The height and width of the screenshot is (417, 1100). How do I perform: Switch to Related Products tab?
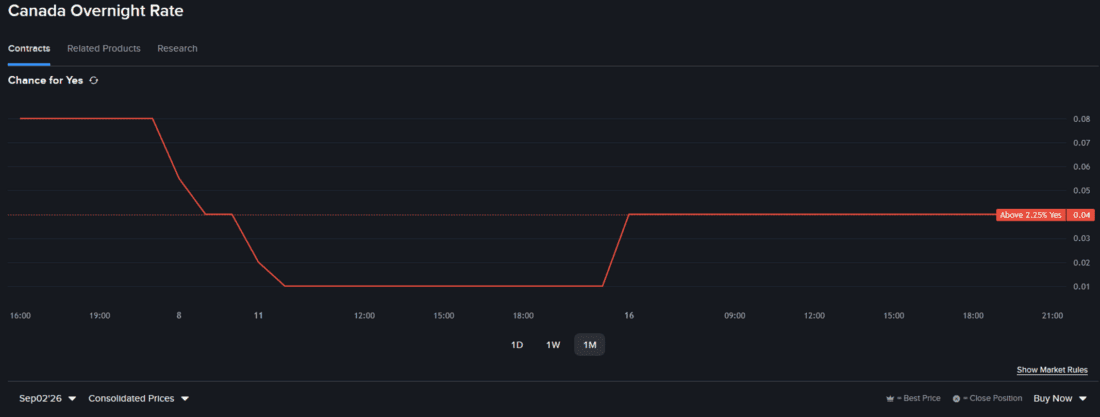[104, 48]
